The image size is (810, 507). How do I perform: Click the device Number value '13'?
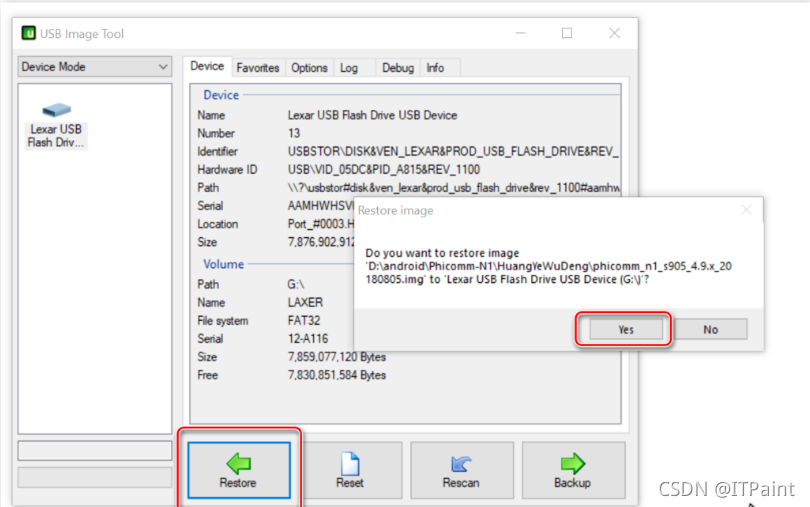[x=294, y=133]
